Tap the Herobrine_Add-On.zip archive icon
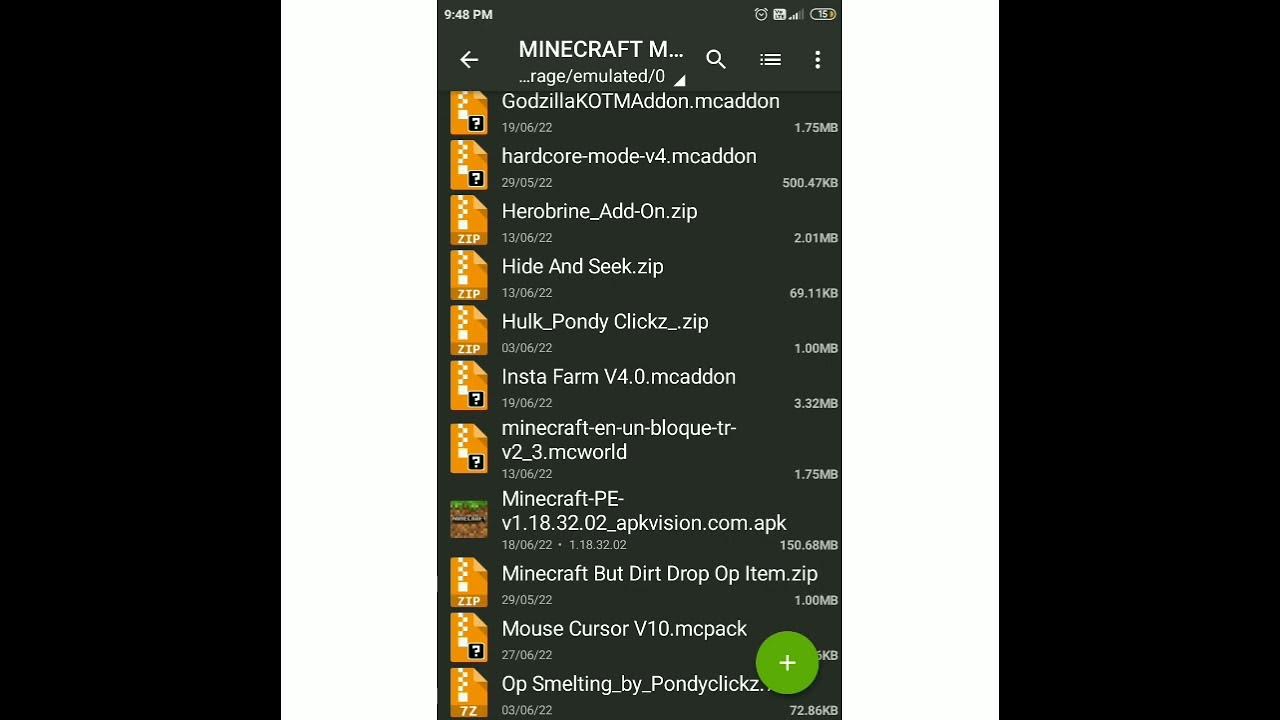Viewport: 1280px width, 720px height. [x=469, y=220]
